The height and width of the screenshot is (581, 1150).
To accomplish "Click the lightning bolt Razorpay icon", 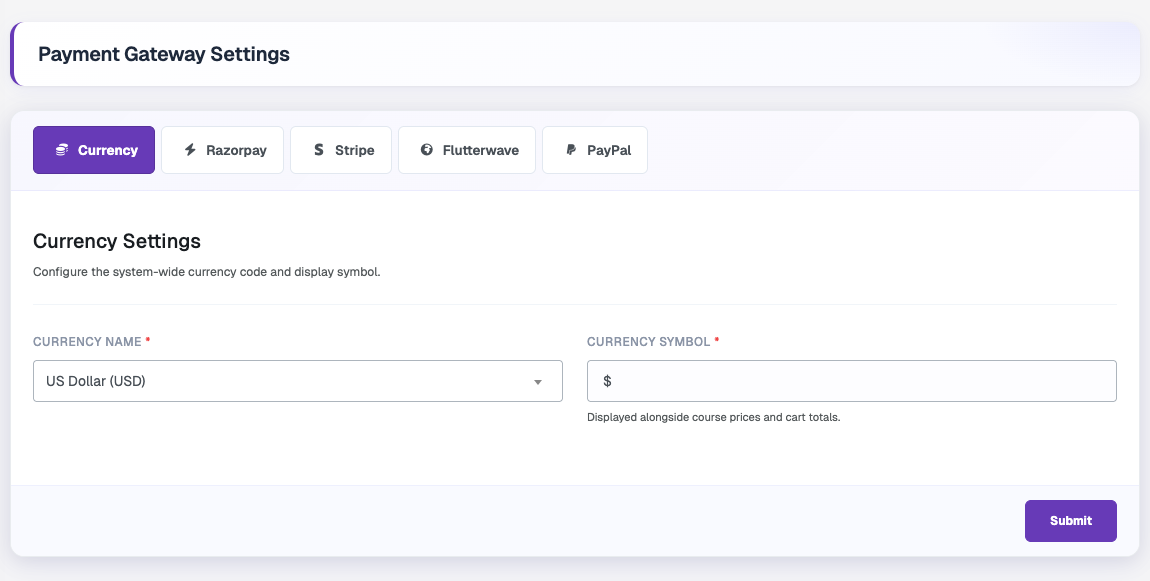I will (x=190, y=150).
